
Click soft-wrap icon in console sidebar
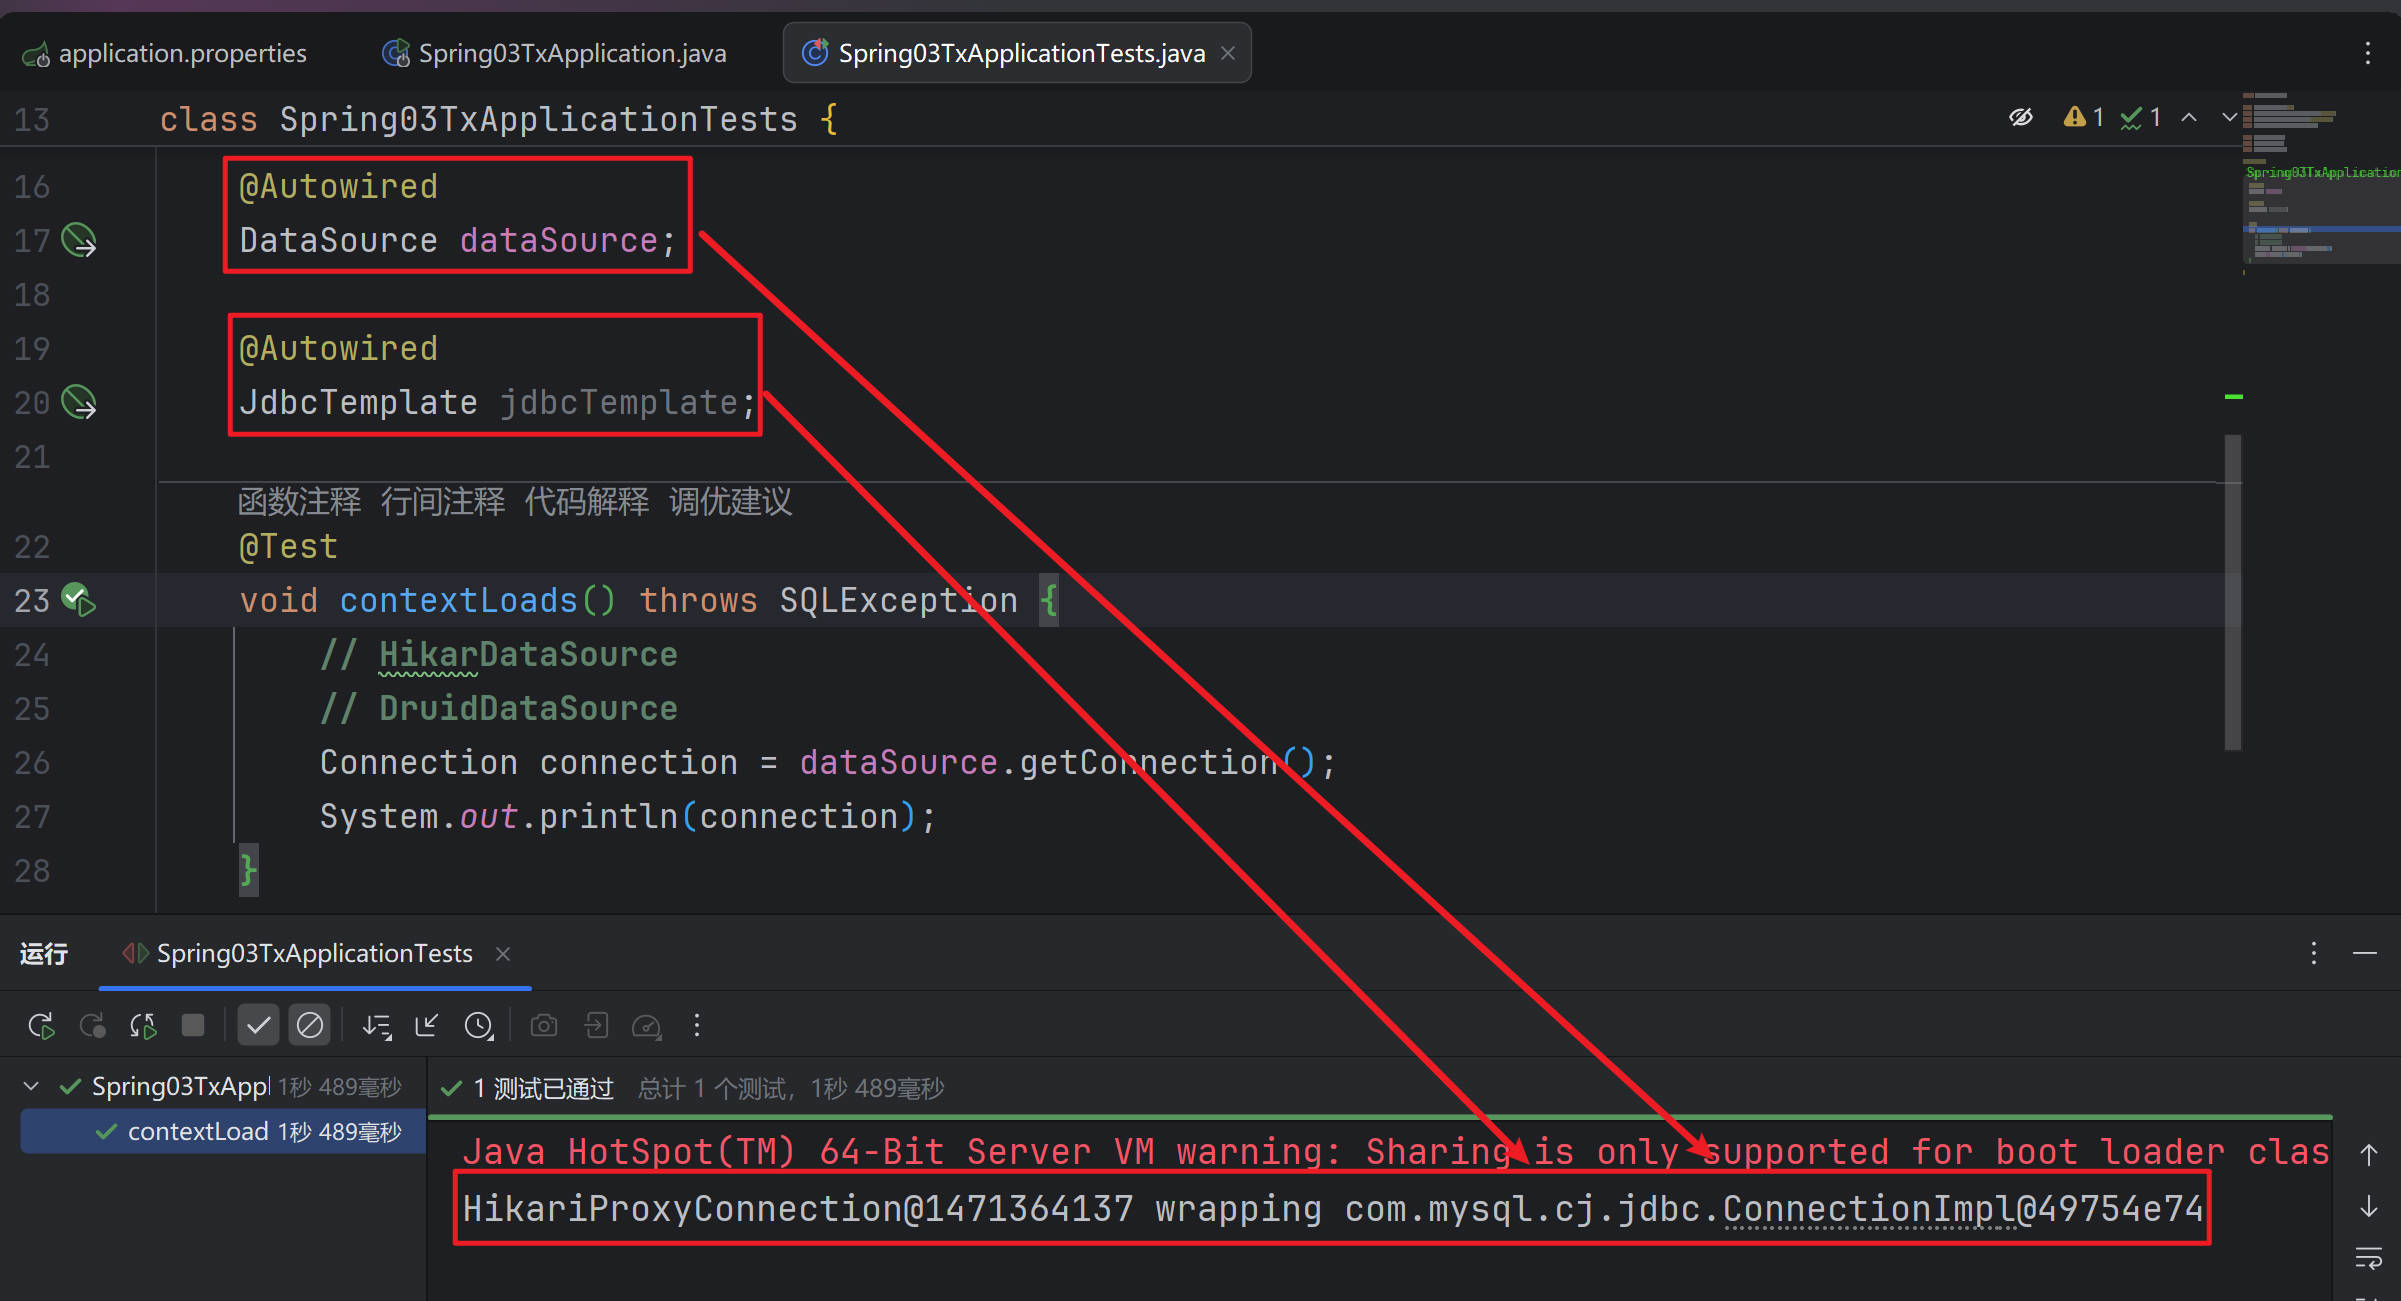2368,1258
